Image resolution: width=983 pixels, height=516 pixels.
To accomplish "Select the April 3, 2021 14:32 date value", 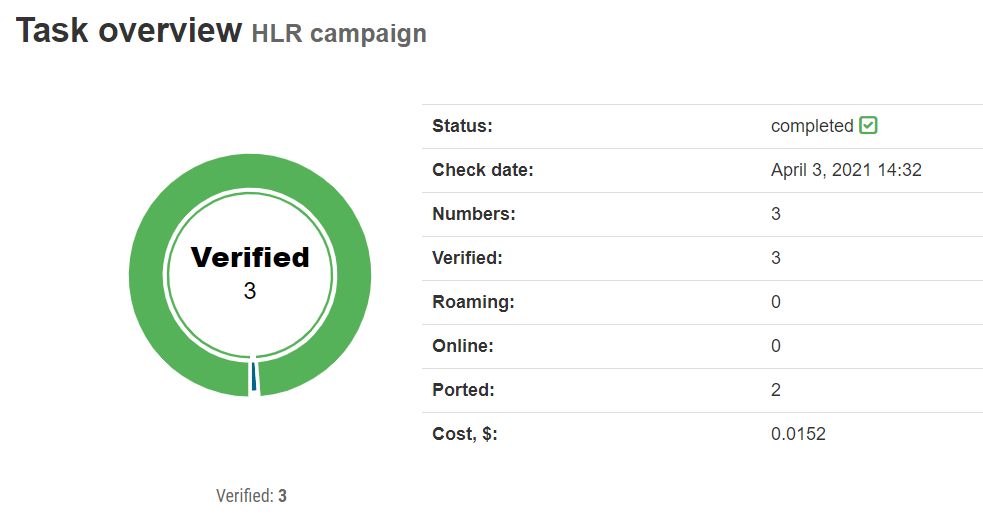I will point(846,170).
